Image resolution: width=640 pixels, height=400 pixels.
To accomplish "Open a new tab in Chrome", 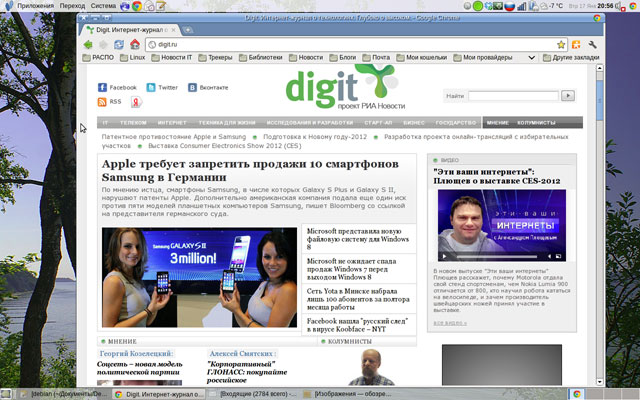I will tap(187, 30).
